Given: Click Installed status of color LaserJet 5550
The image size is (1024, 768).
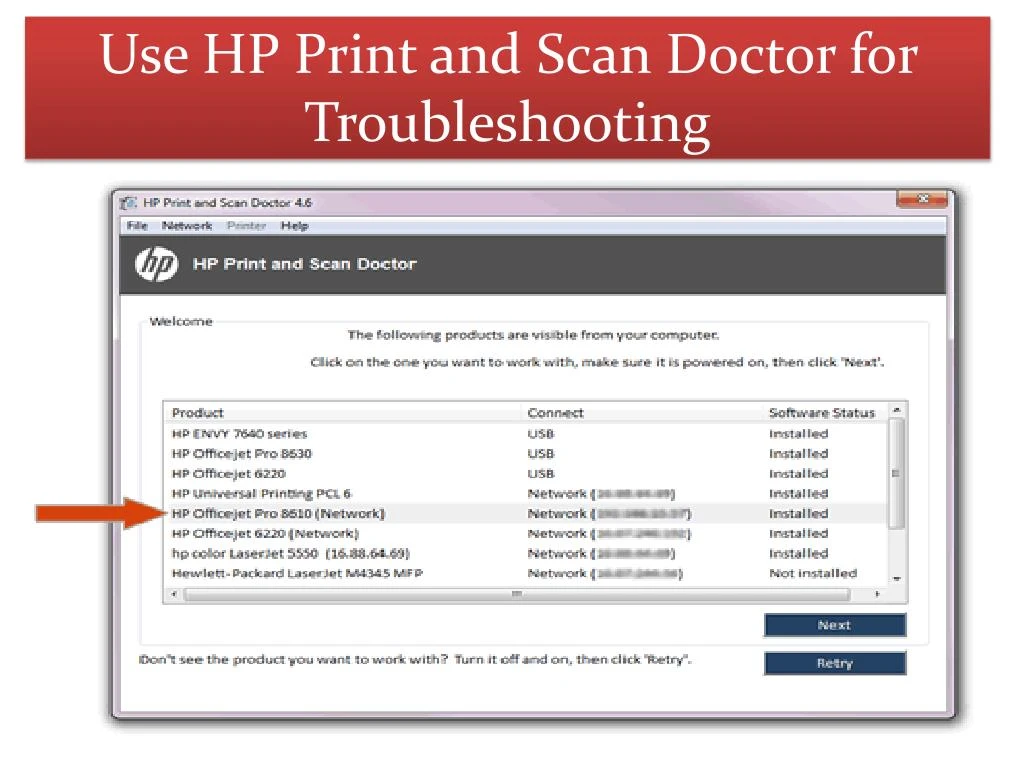Looking at the screenshot, I should point(799,553).
